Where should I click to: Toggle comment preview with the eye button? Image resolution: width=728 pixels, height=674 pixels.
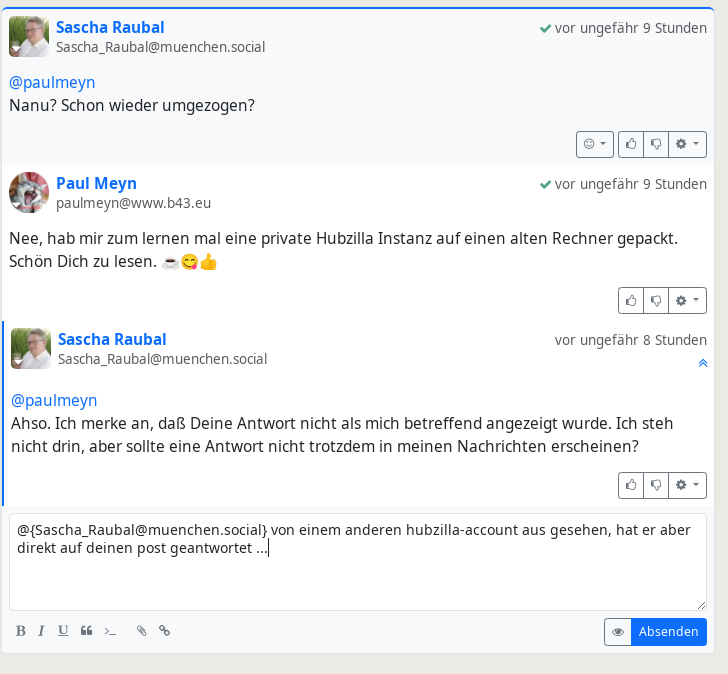(x=618, y=632)
